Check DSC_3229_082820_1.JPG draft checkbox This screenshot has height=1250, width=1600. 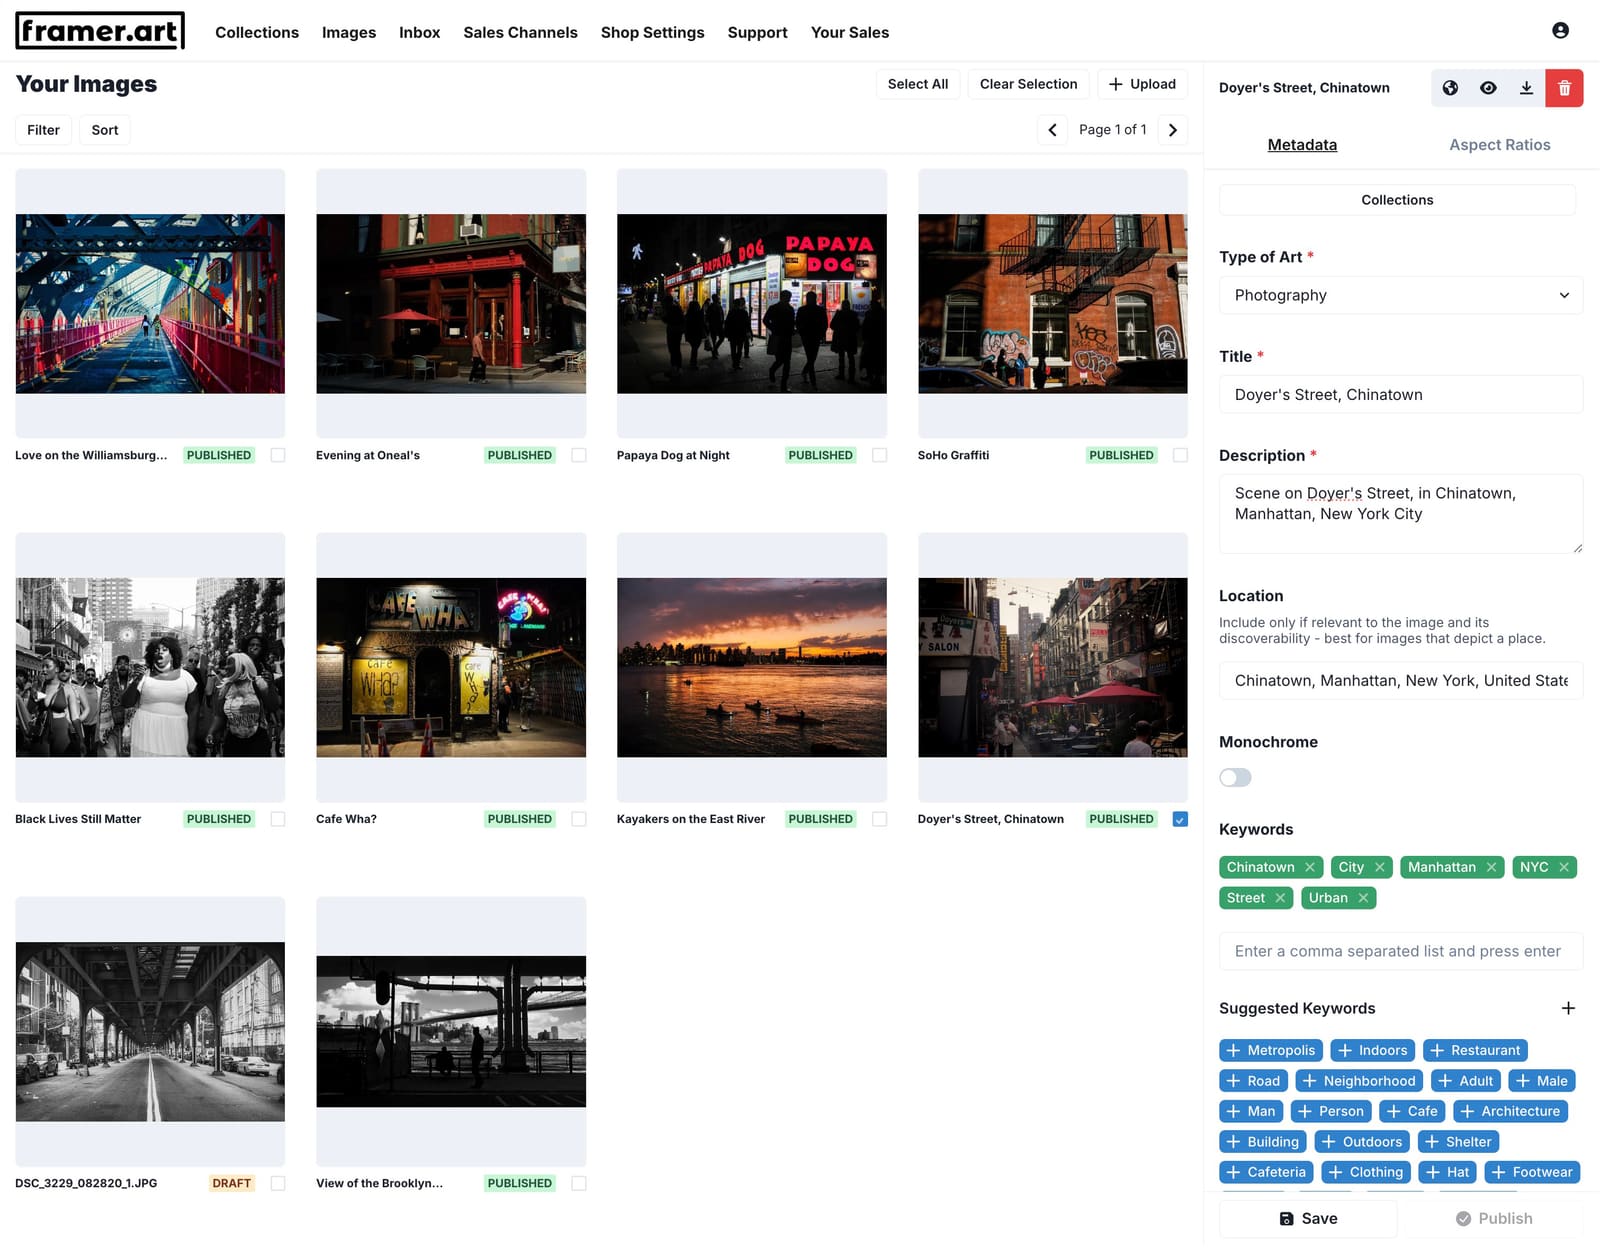(x=278, y=1183)
